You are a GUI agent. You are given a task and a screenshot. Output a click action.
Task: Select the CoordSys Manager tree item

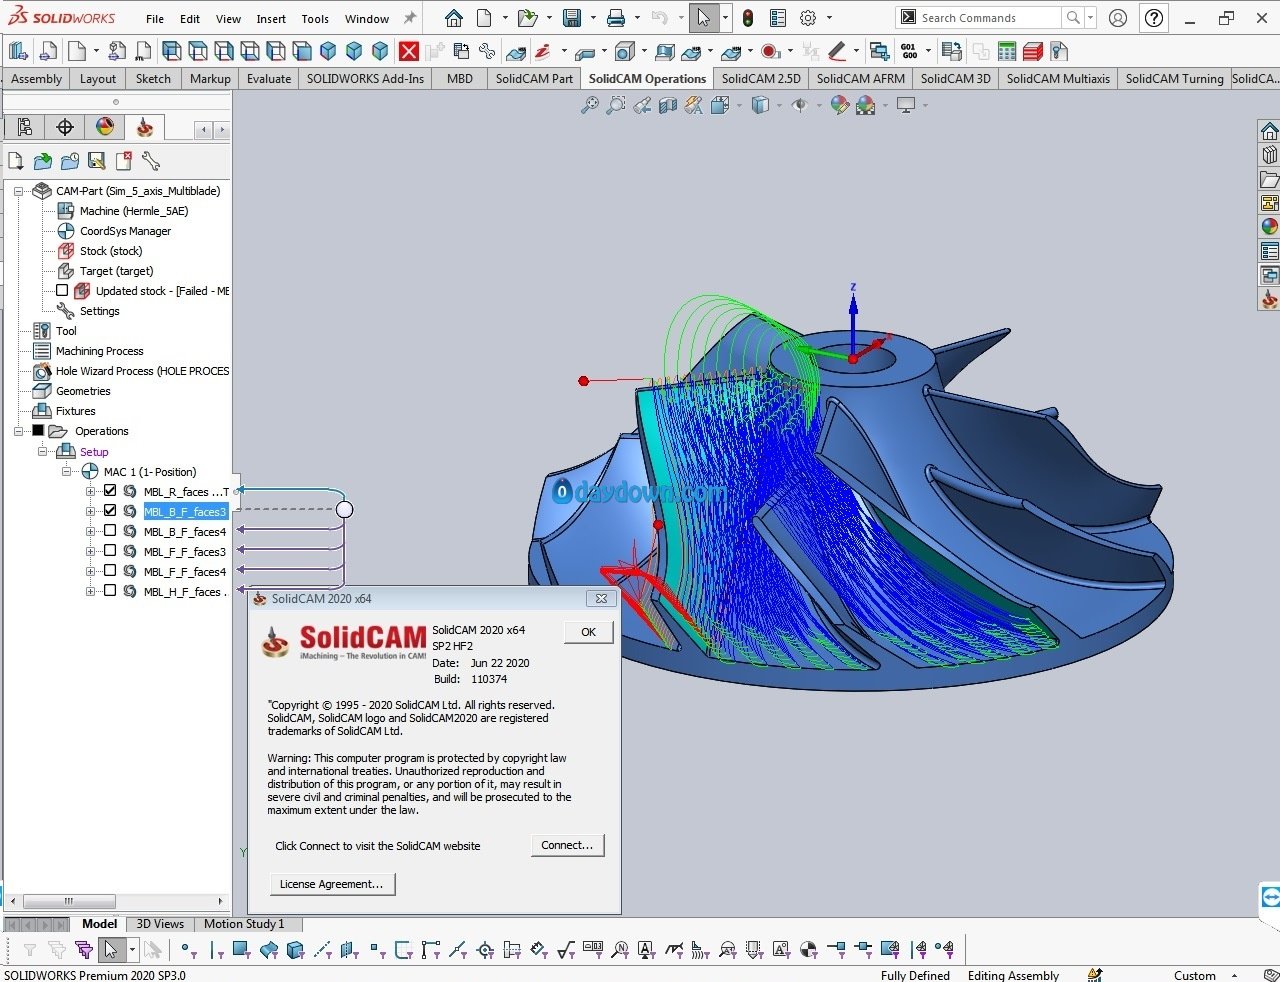coord(125,231)
